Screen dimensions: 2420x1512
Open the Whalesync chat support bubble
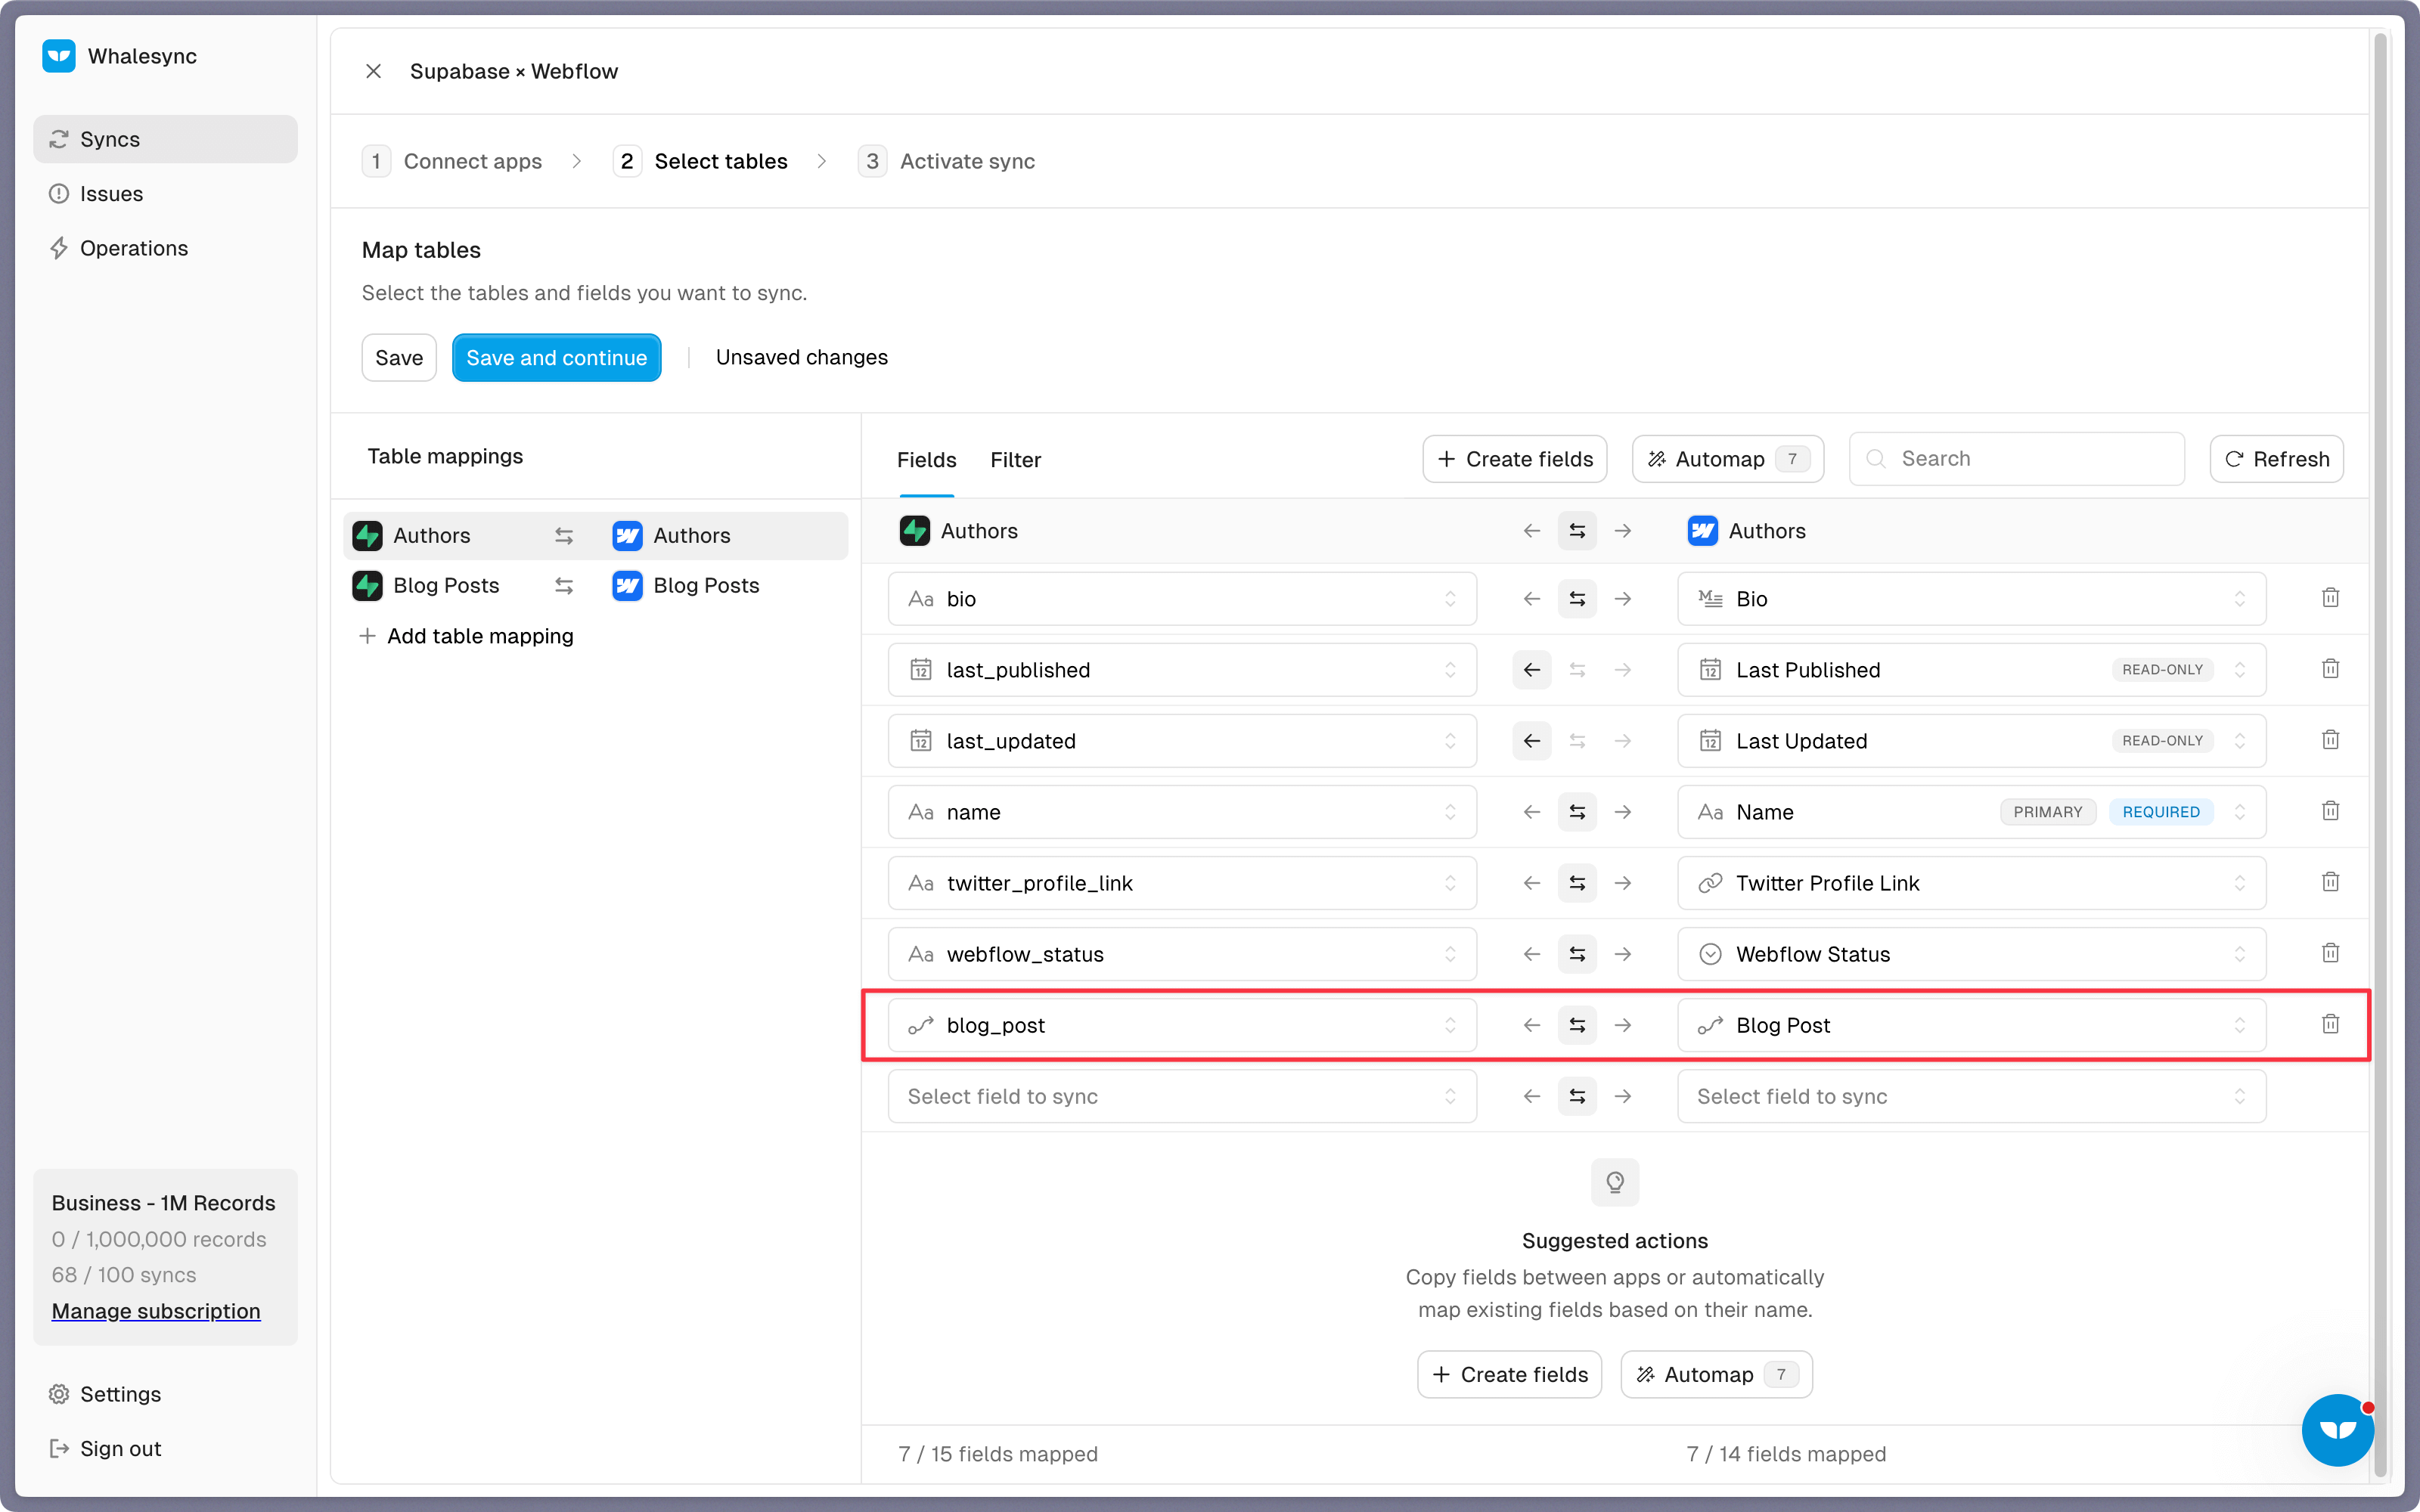tap(2337, 1430)
